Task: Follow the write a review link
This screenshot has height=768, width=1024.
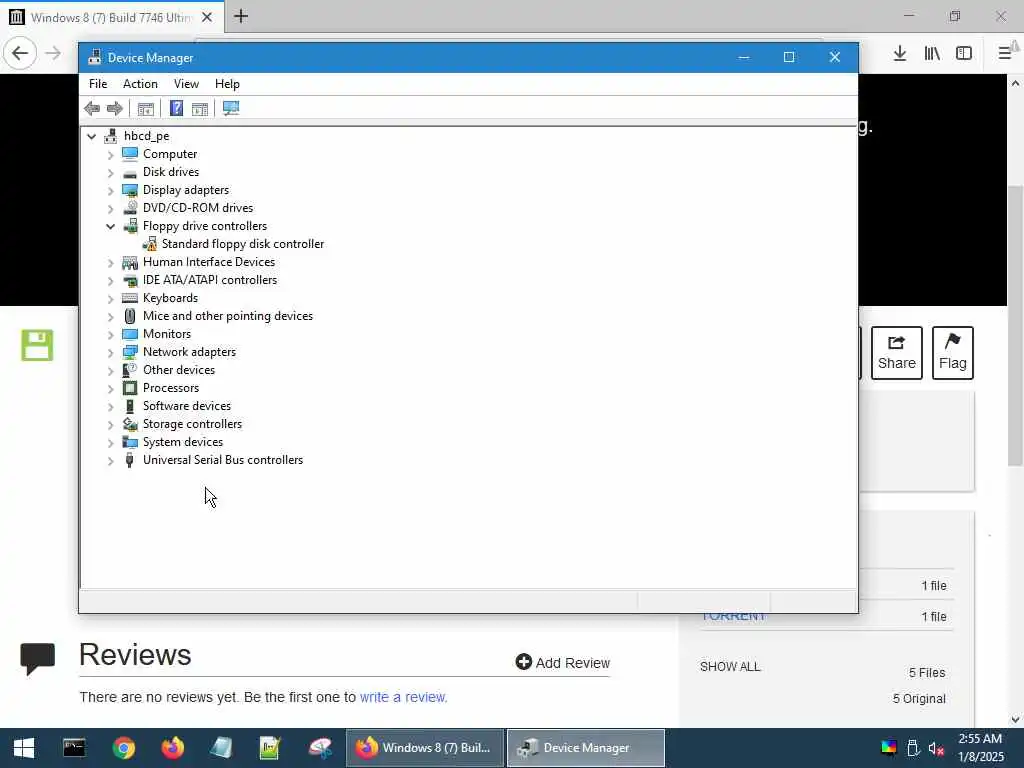Action: click(404, 697)
